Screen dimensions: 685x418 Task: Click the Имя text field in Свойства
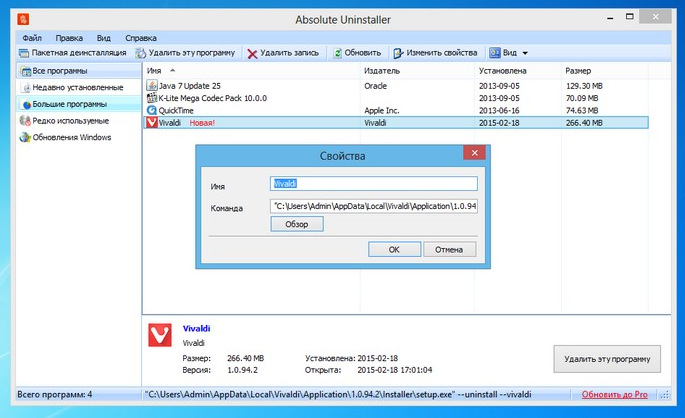point(374,183)
